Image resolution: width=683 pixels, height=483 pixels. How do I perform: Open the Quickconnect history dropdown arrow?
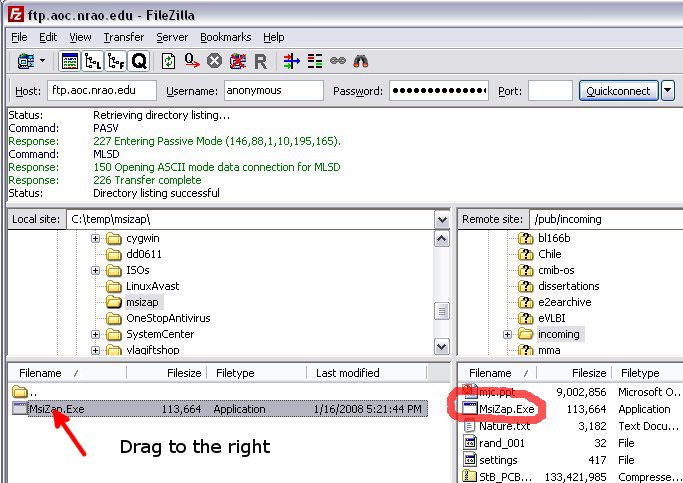668,91
